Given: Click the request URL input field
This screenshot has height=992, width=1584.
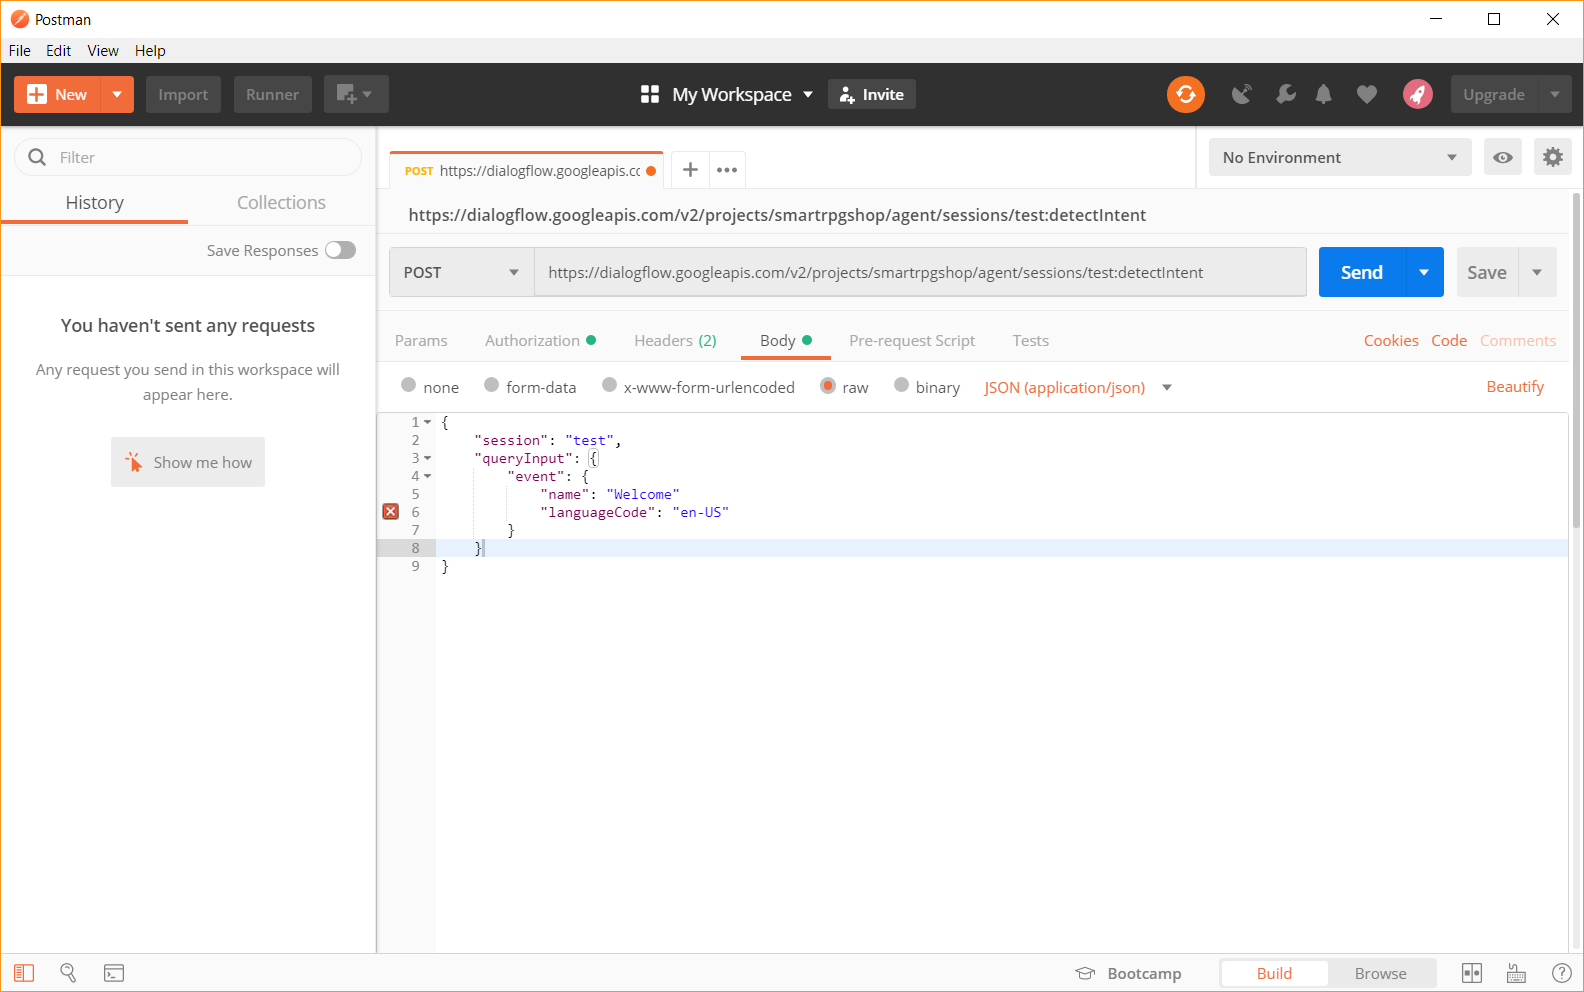Looking at the screenshot, I should click(920, 272).
